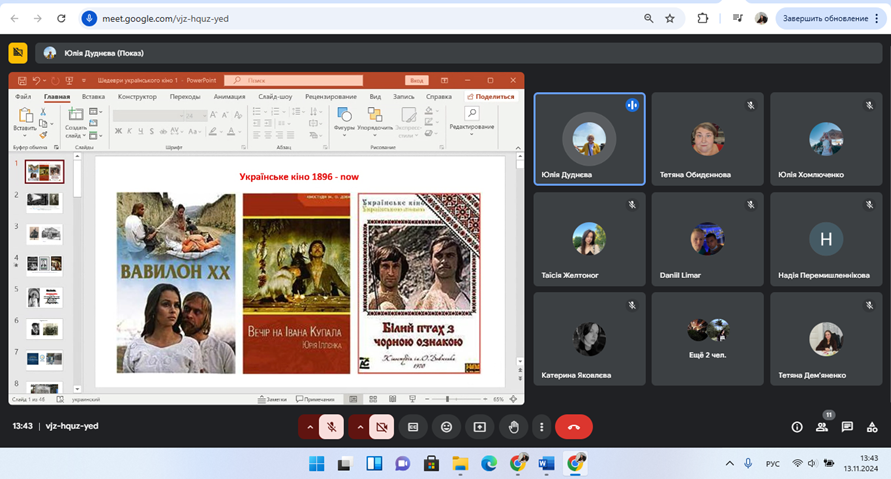Click Примечания comments in status bar
The height and width of the screenshot is (479, 891).
coord(315,399)
